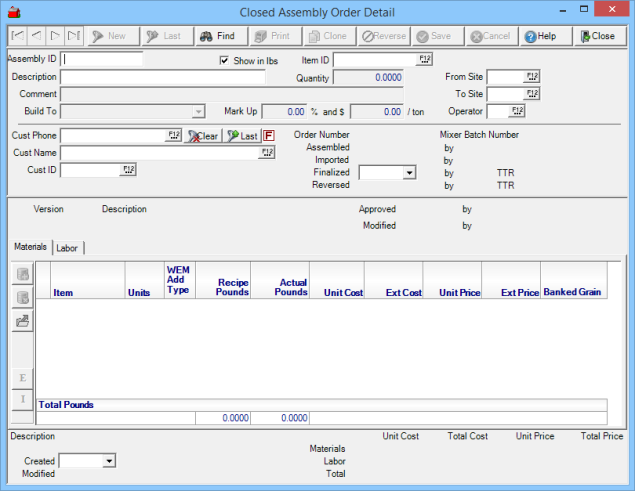Image resolution: width=635 pixels, height=491 pixels.
Task: Go to the next record arrow
Action: coord(55,36)
